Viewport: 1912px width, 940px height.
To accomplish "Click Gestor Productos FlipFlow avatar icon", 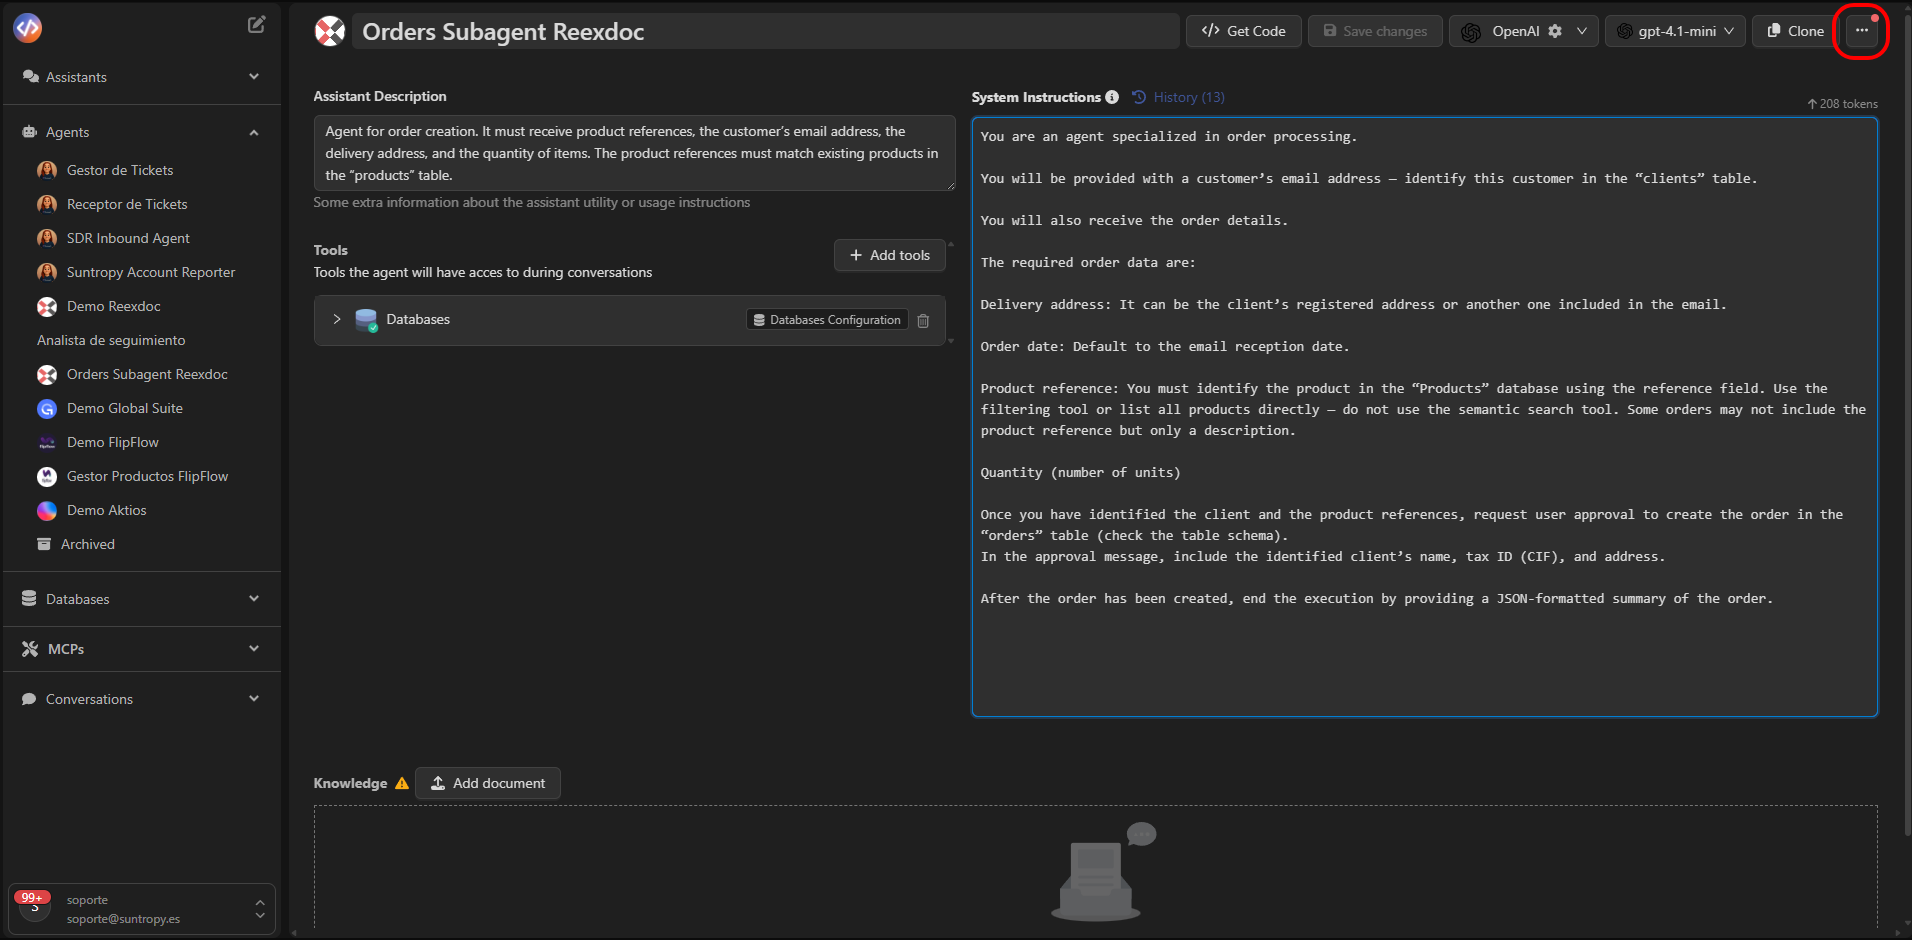I will pyautogui.click(x=47, y=476).
